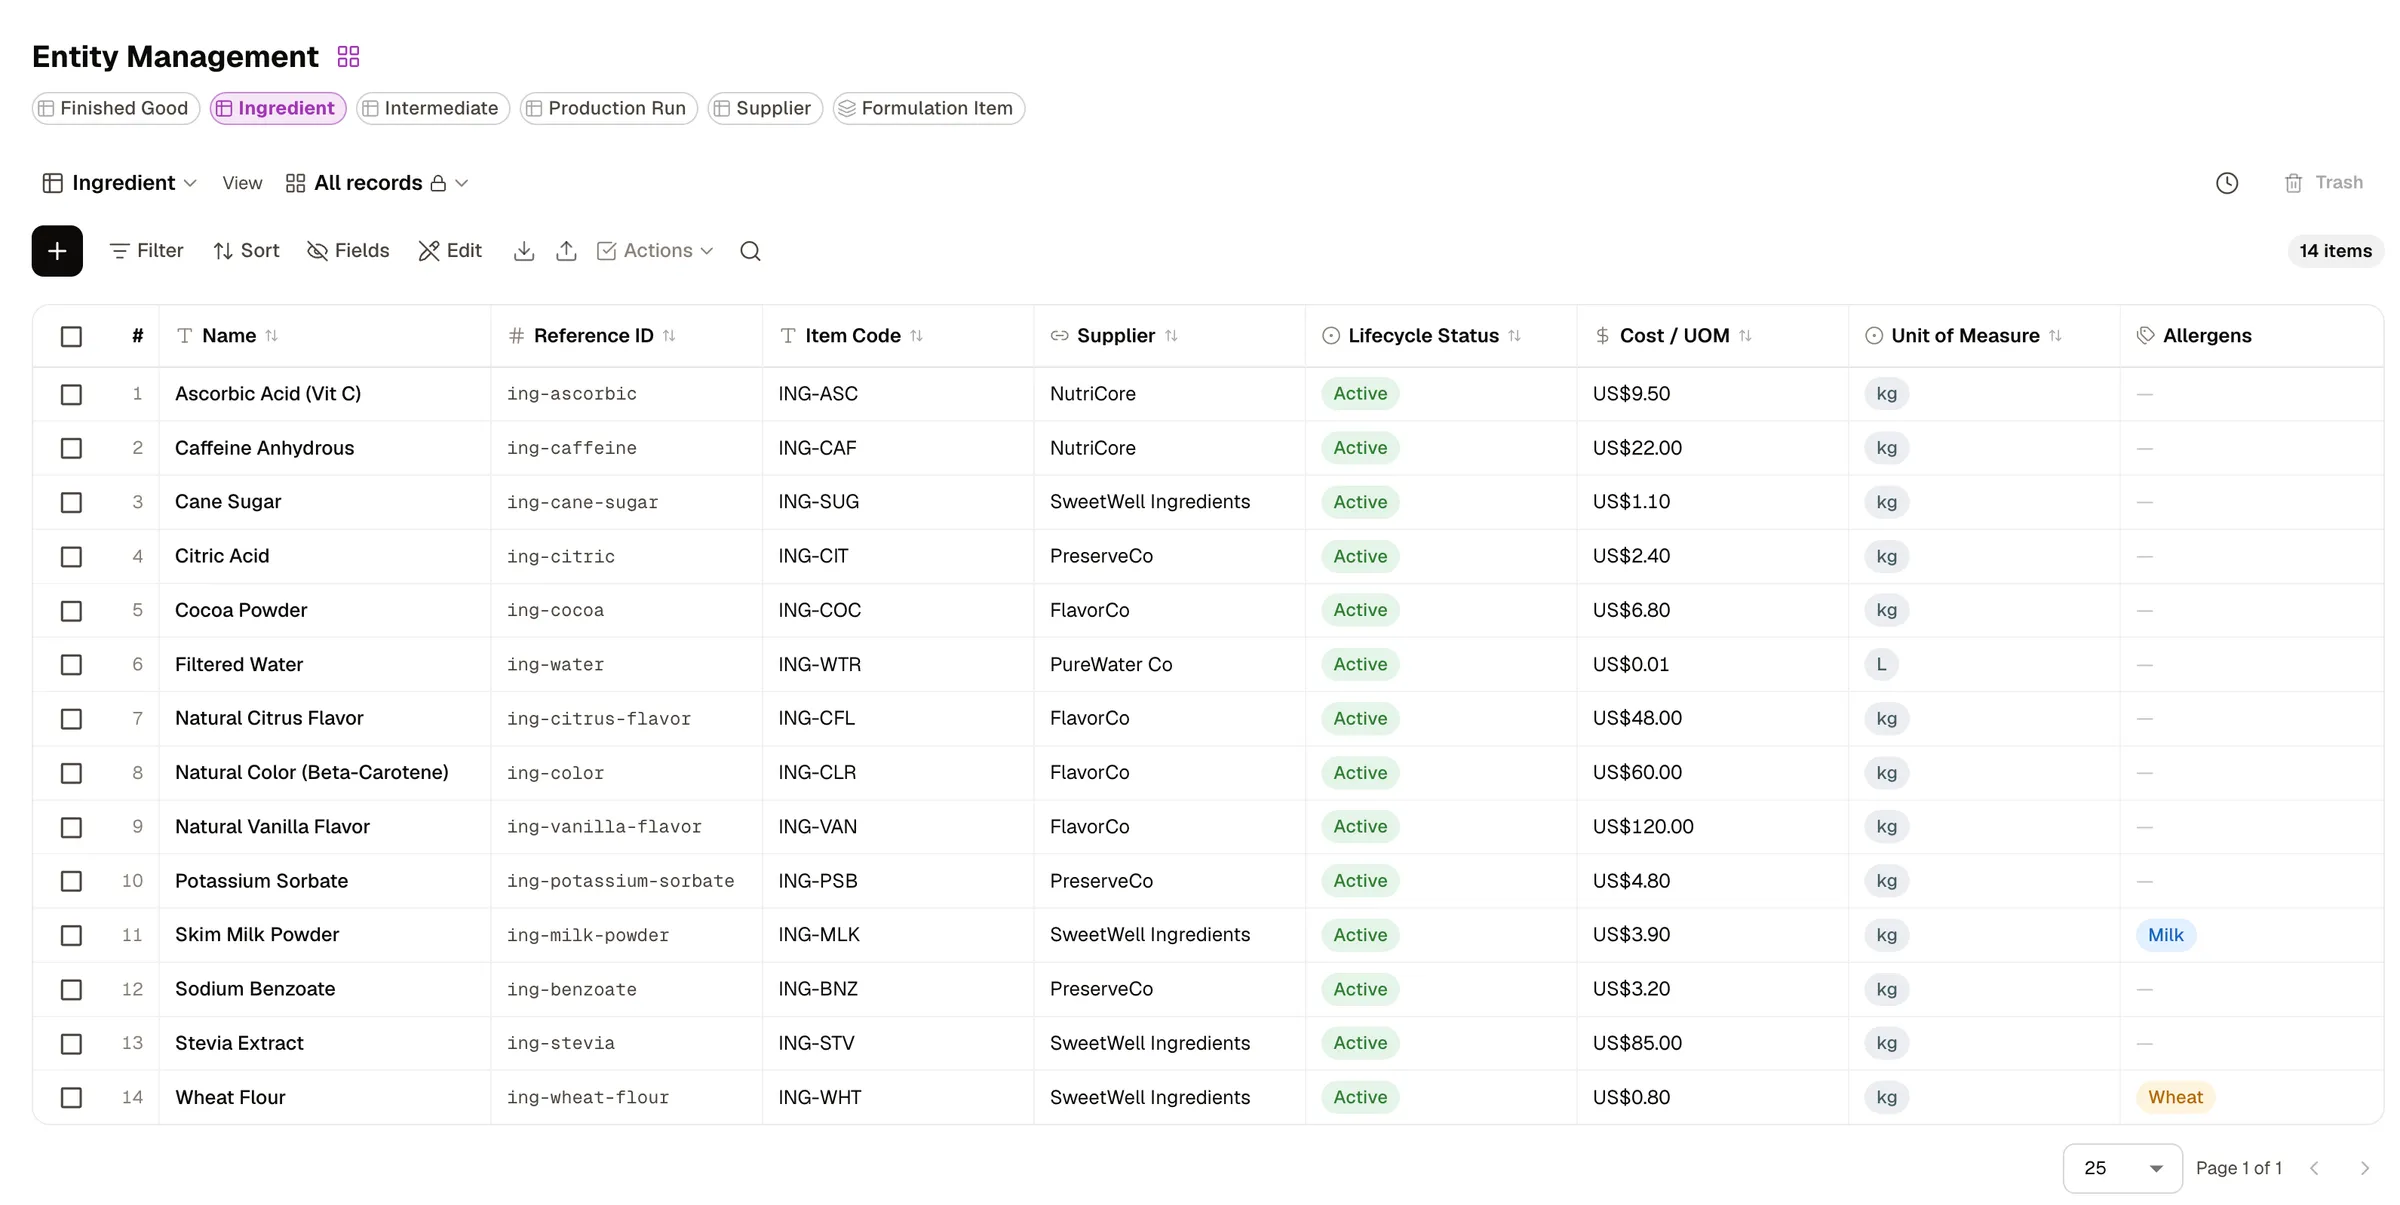This screenshot has width=2400, height=1205.
Task: Open the Fields visibility menu
Action: (348, 251)
